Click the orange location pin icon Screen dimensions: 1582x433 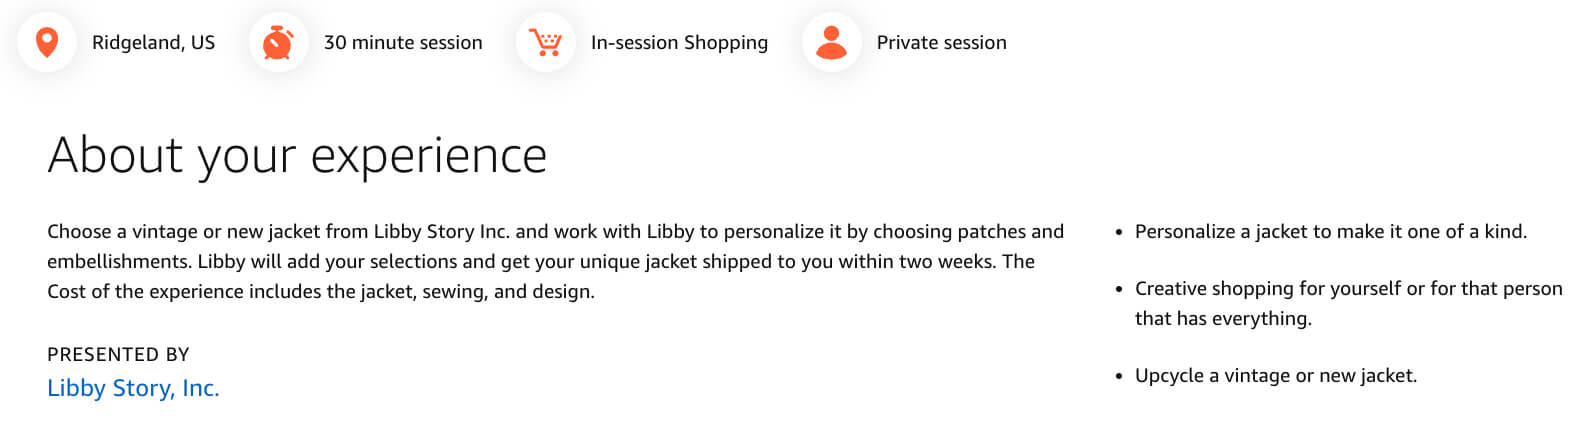pyautogui.click(x=47, y=43)
